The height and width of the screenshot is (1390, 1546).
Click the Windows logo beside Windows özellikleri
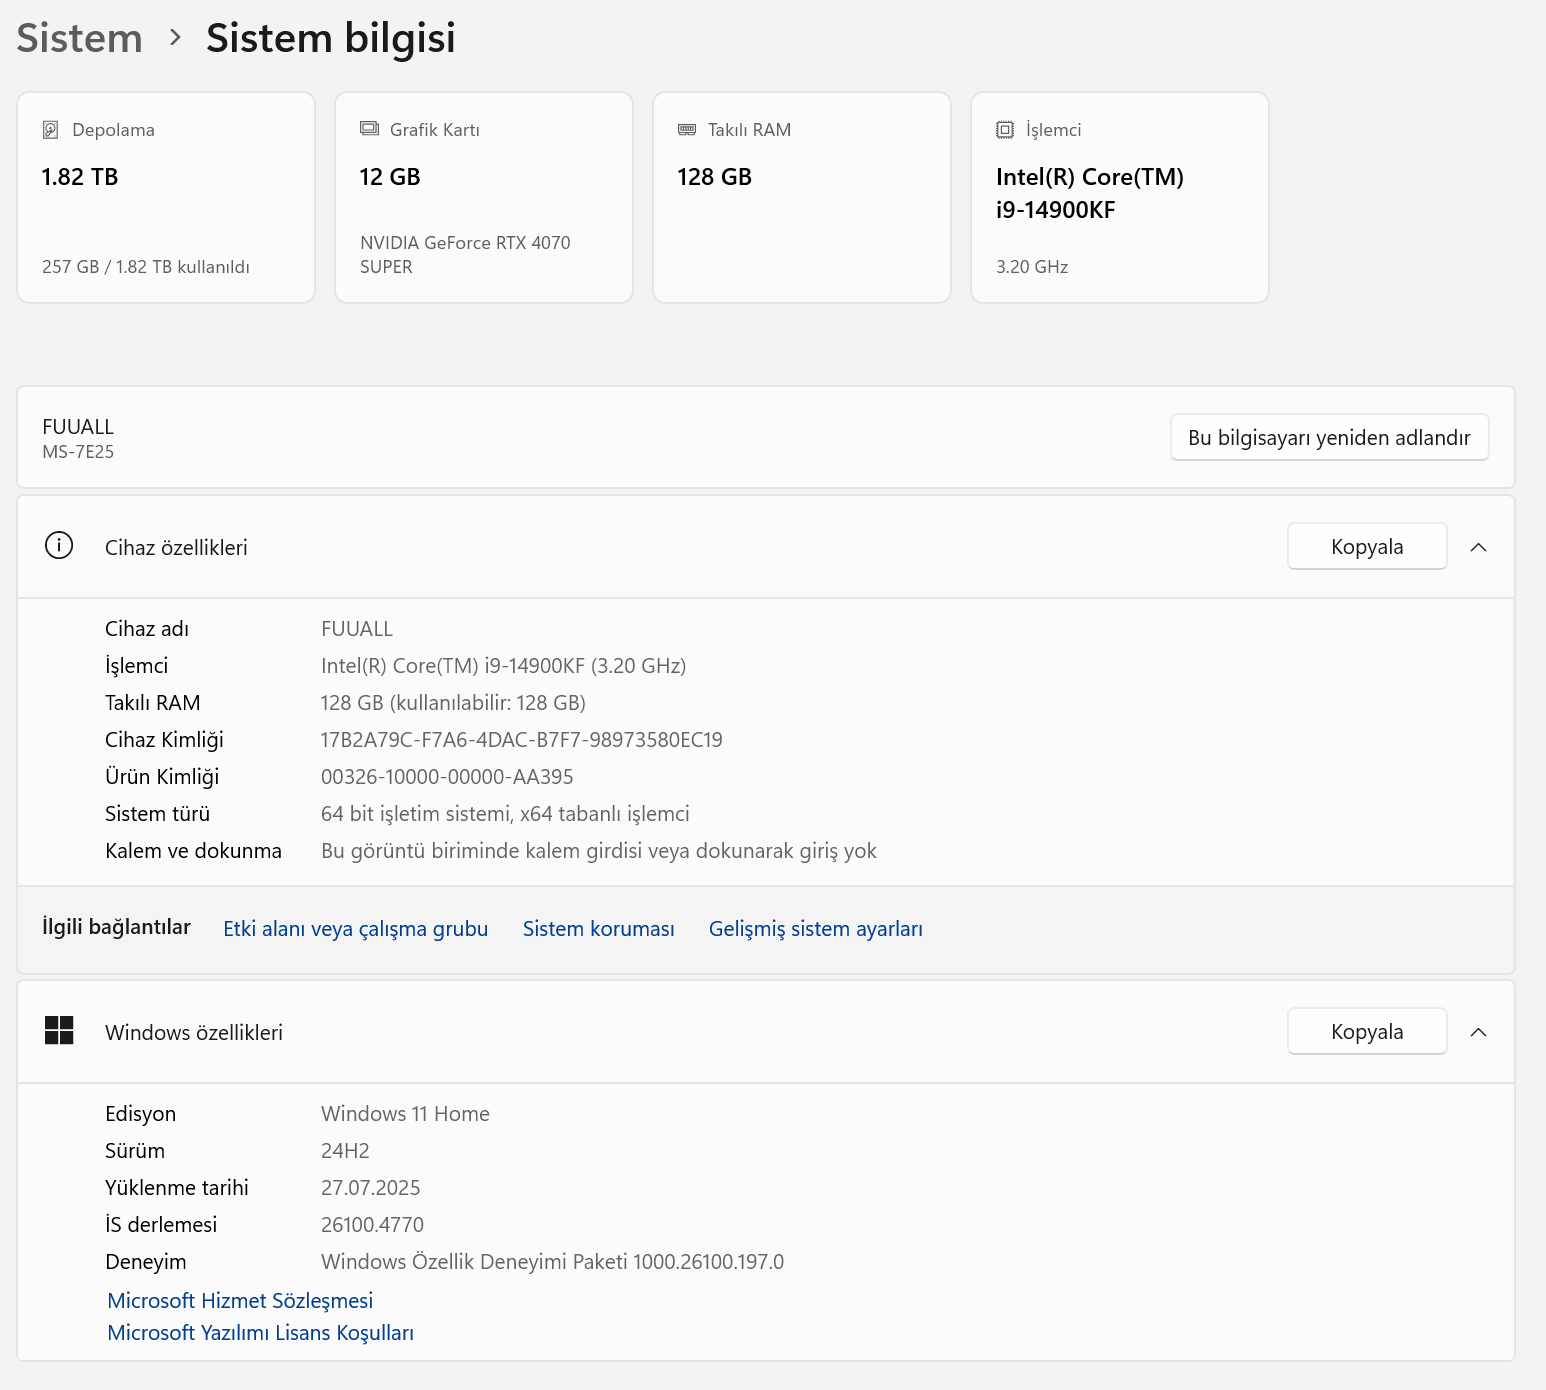[x=59, y=1030]
